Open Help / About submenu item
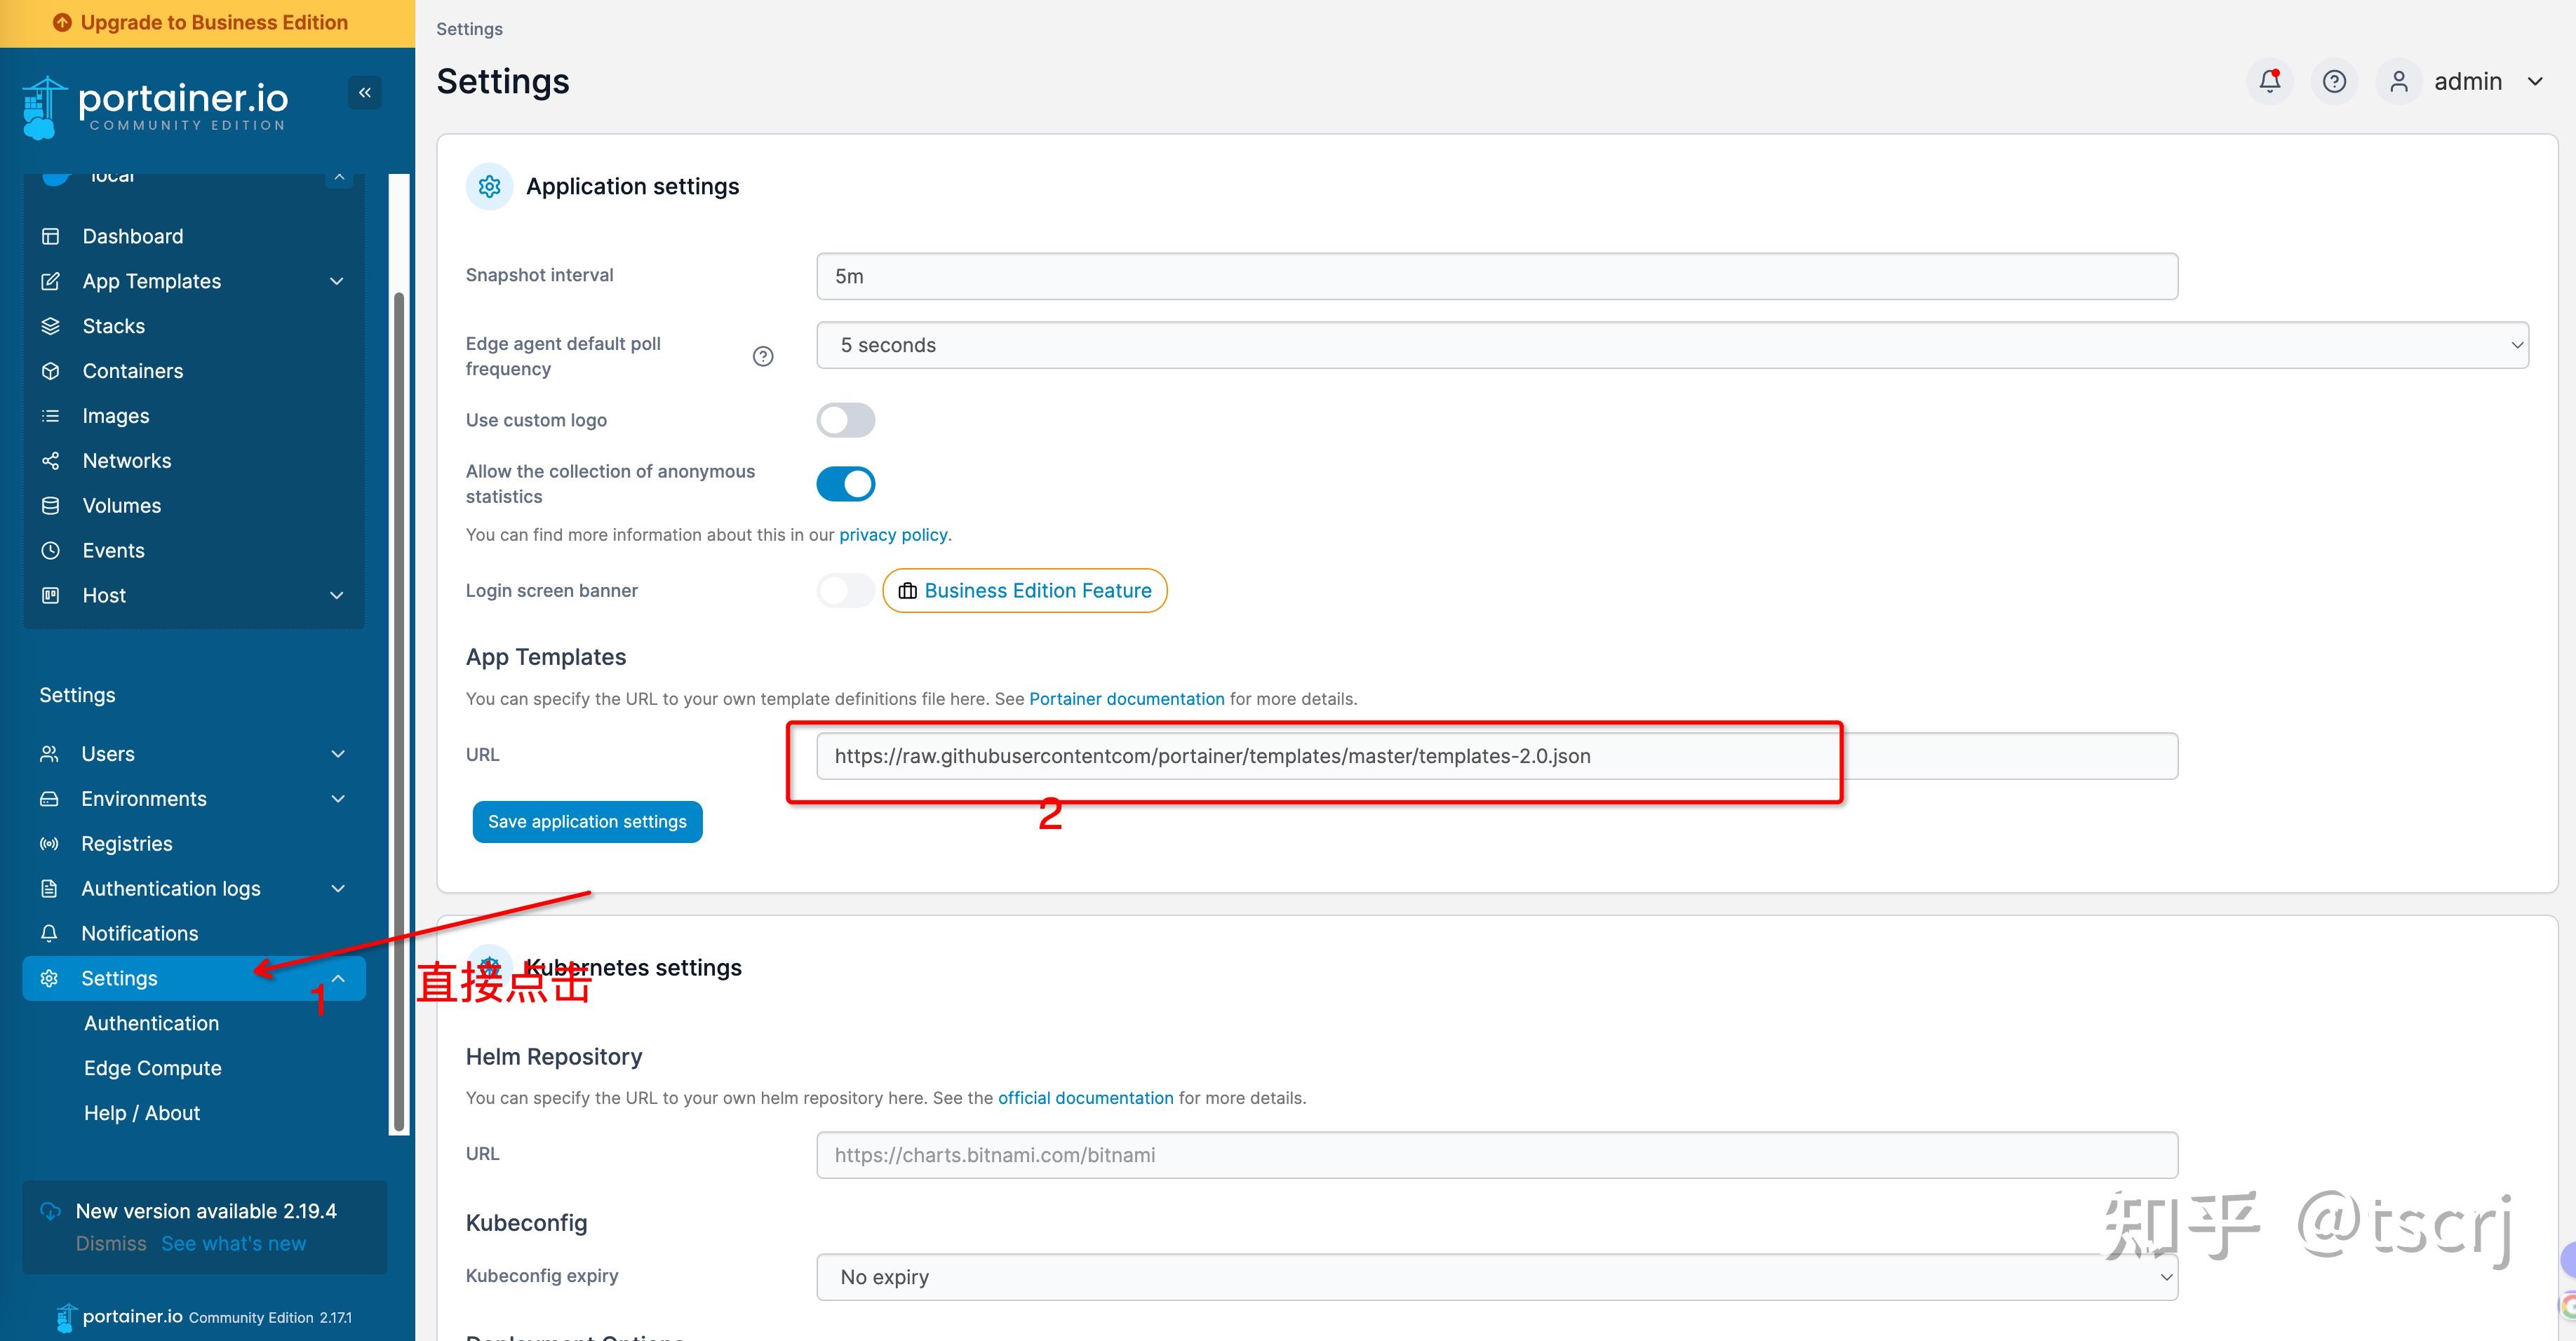The width and height of the screenshot is (2576, 1341). click(x=142, y=1113)
